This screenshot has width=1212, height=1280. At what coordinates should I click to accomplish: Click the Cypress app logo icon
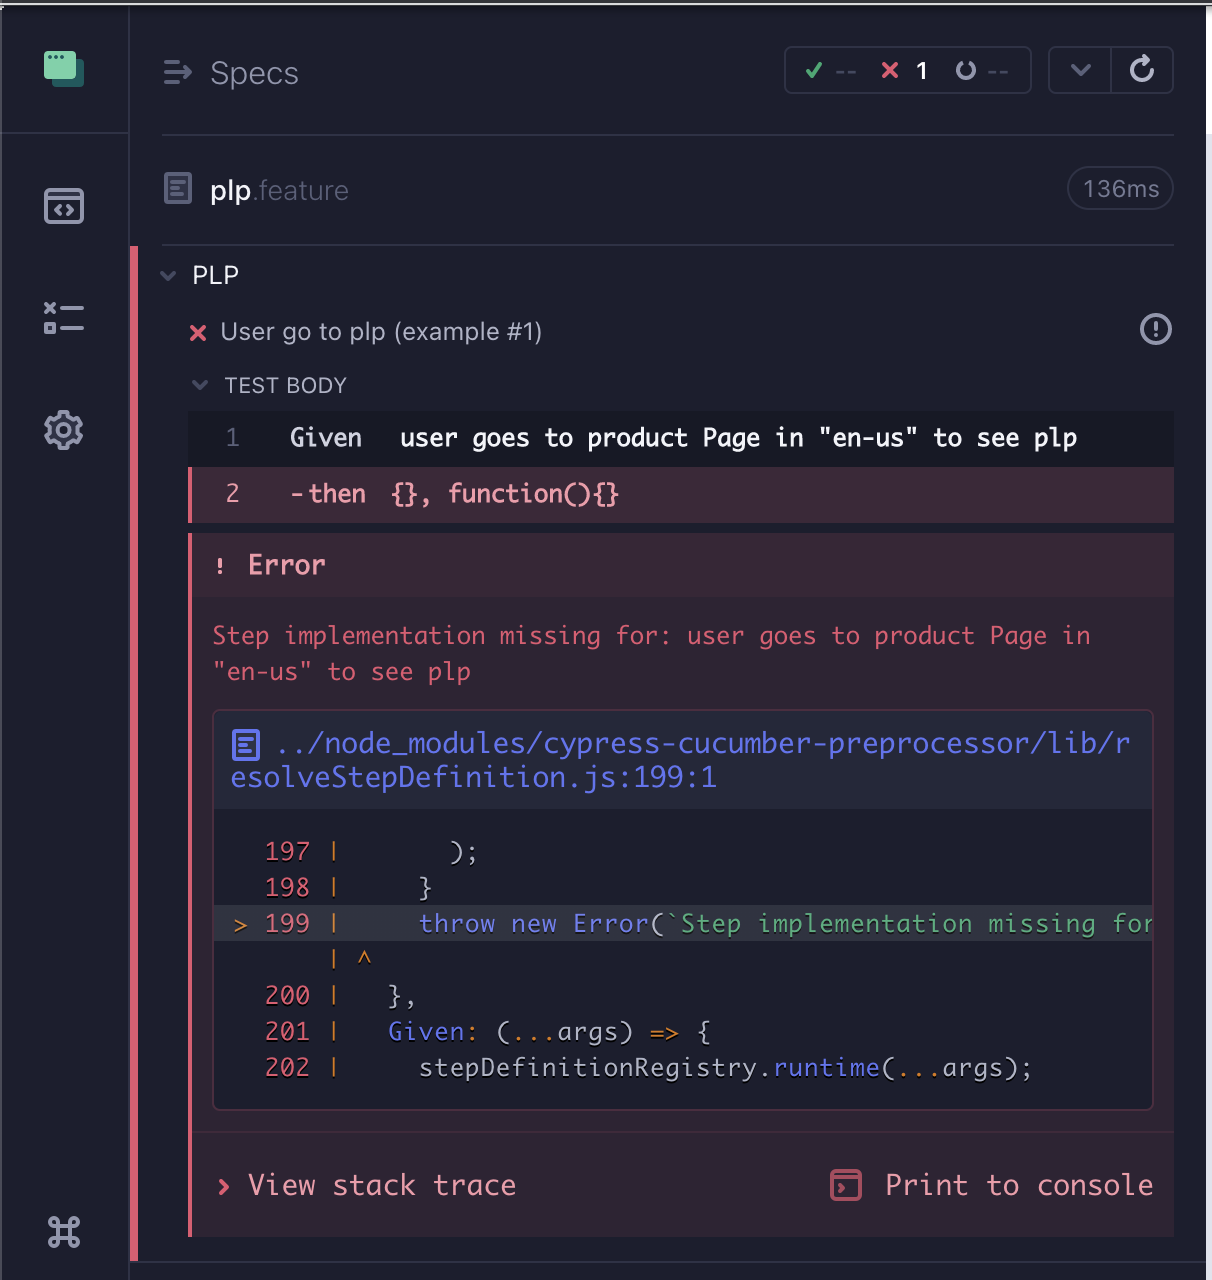[x=64, y=69]
